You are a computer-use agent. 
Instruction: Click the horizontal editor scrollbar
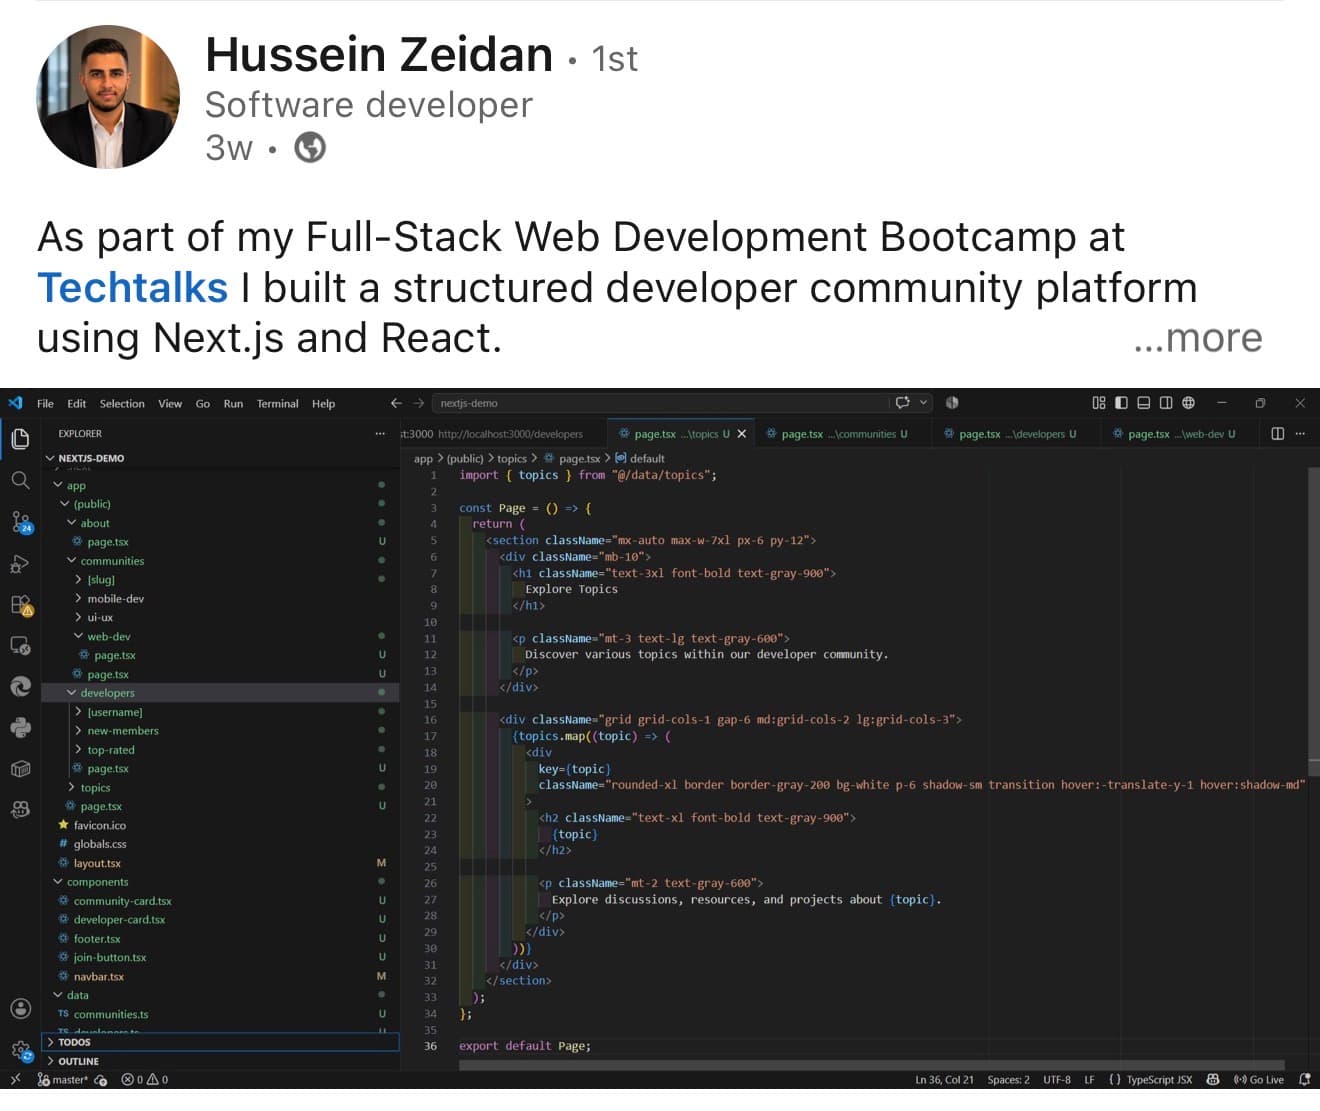pyautogui.click(x=871, y=1065)
